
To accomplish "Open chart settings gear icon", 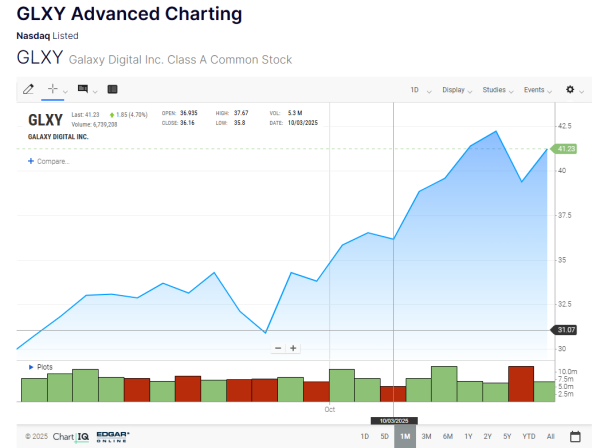I will 570,89.
